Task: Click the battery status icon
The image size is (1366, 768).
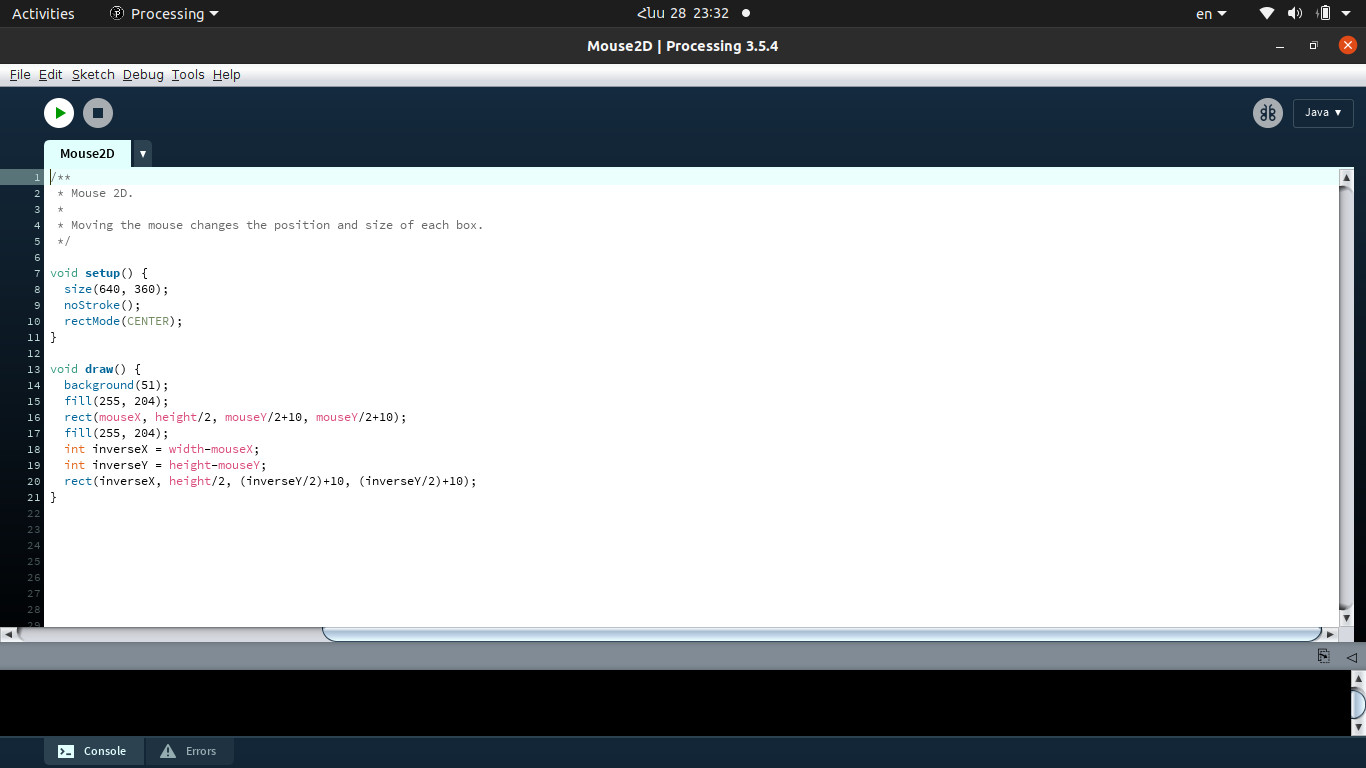Action: coord(1324,14)
